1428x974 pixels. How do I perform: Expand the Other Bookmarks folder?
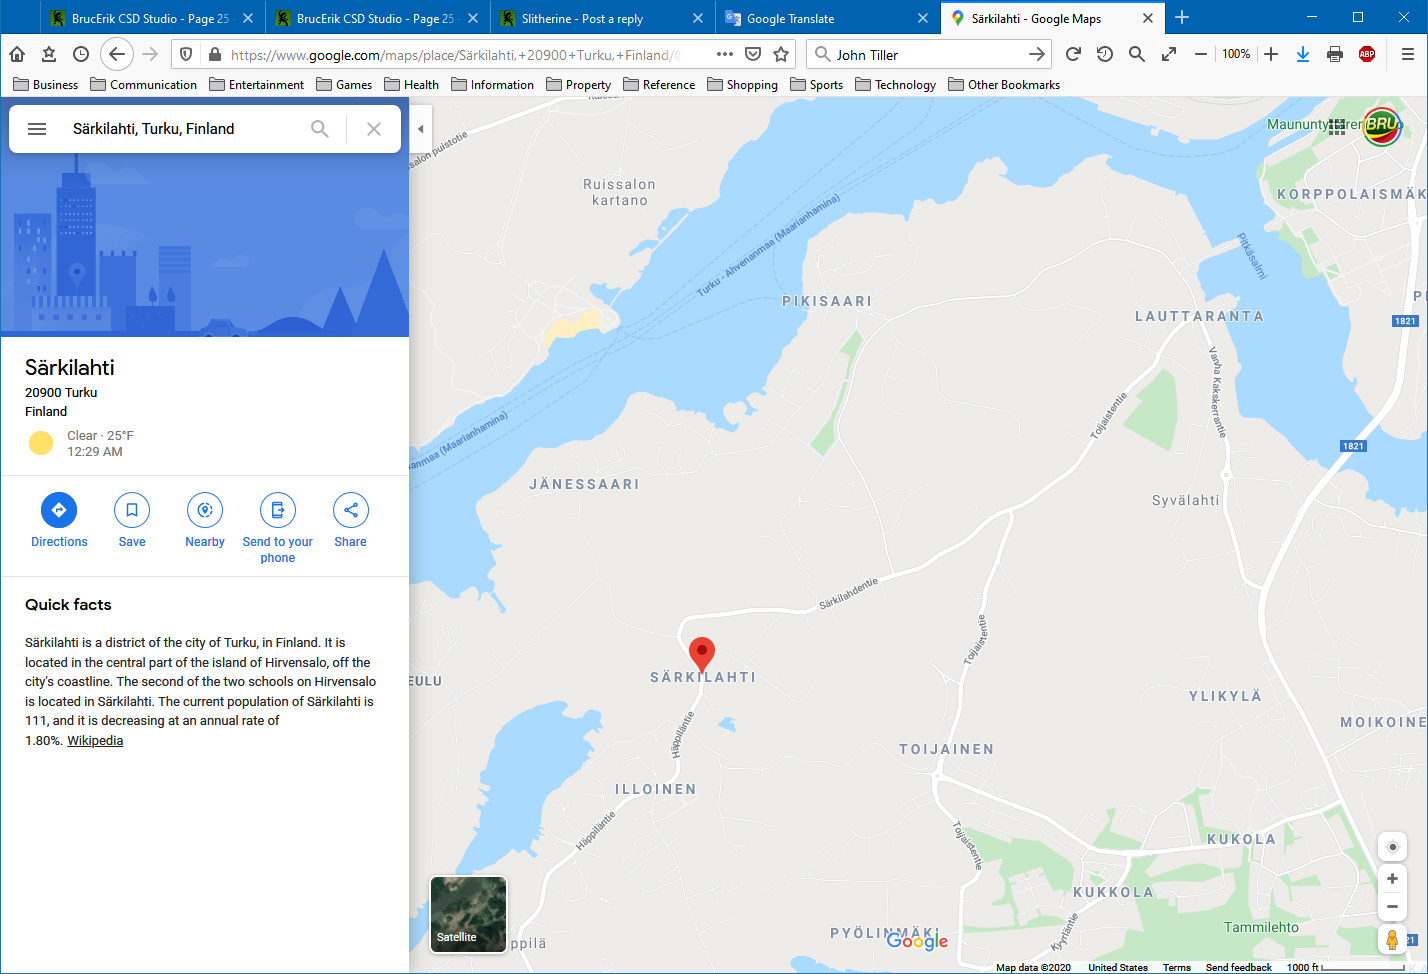(1004, 85)
